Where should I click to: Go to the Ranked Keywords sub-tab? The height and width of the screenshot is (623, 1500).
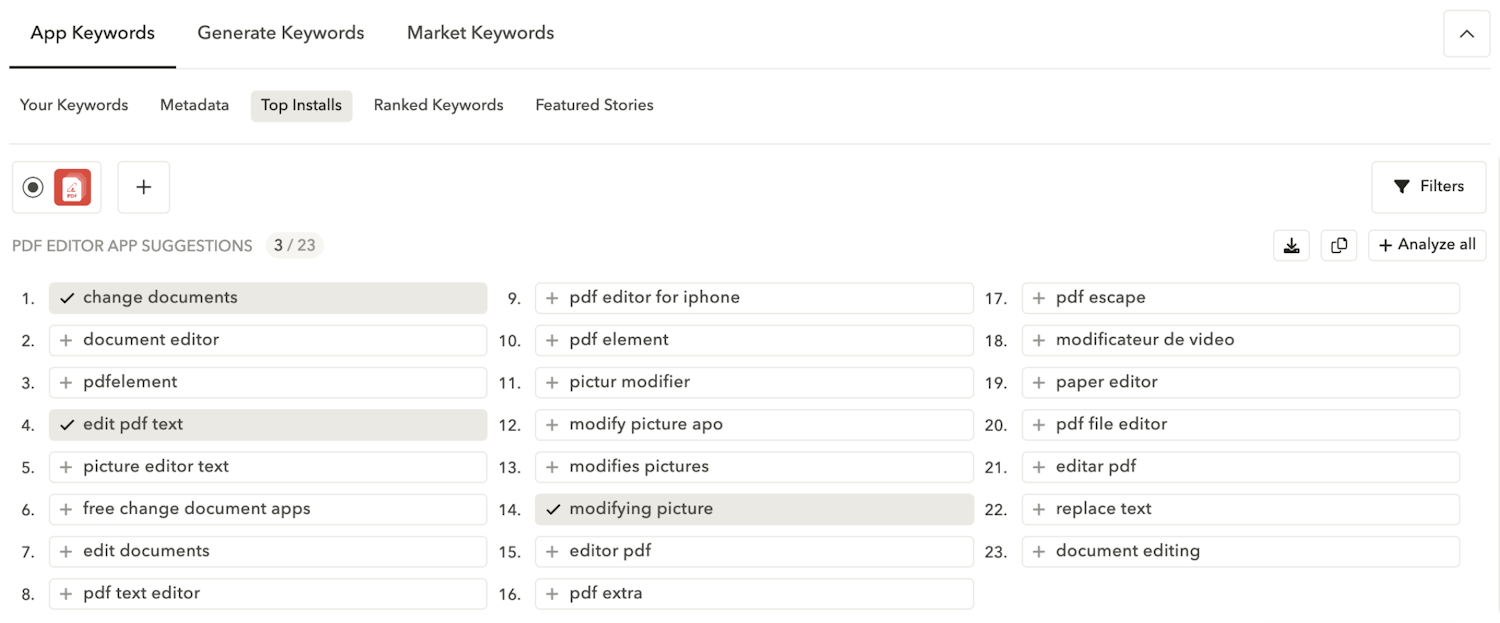[438, 105]
